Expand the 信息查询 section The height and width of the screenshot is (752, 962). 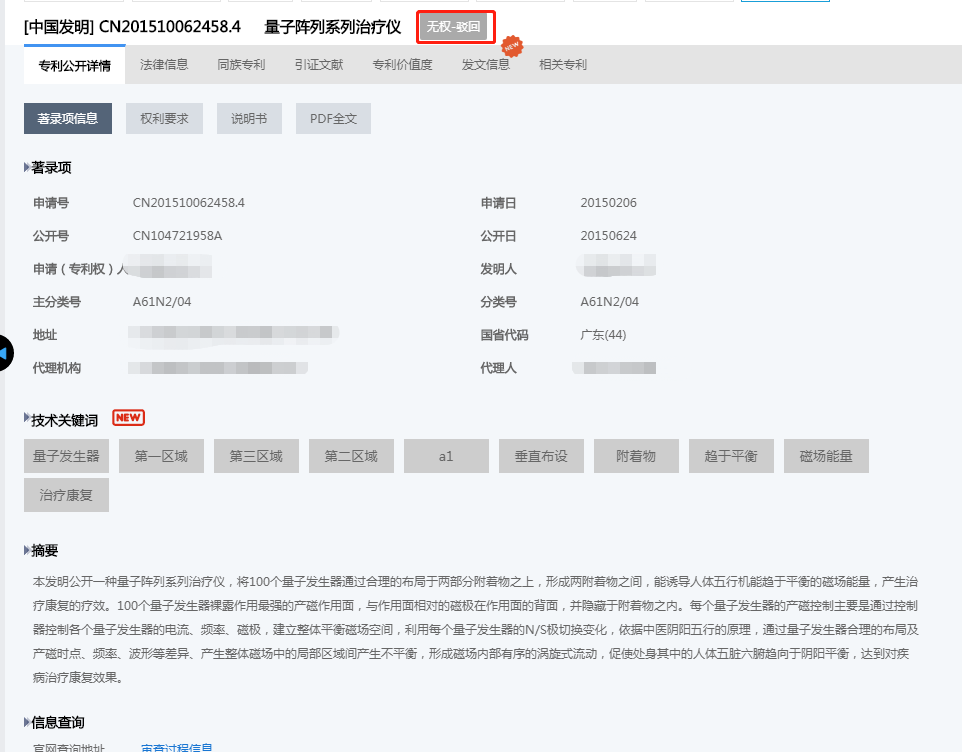[27, 723]
